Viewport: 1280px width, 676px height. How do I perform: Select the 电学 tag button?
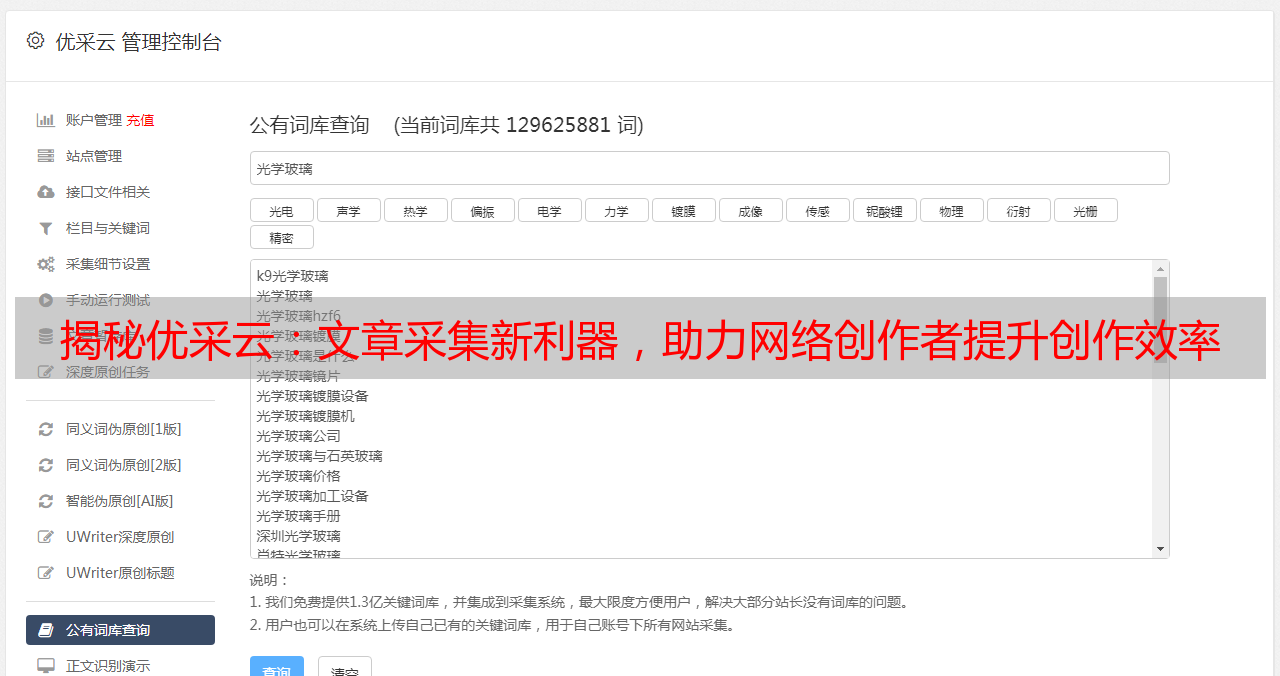[549, 210]
